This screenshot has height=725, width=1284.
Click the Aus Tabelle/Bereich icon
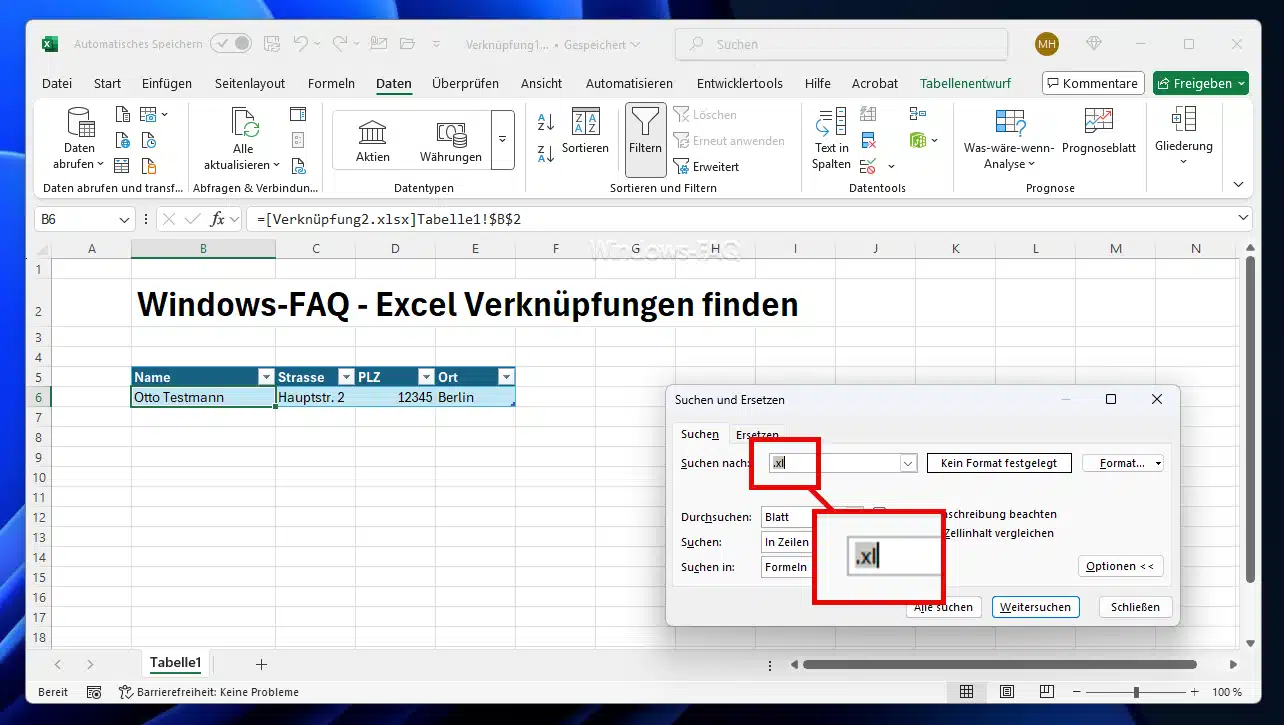click(123, 166)
